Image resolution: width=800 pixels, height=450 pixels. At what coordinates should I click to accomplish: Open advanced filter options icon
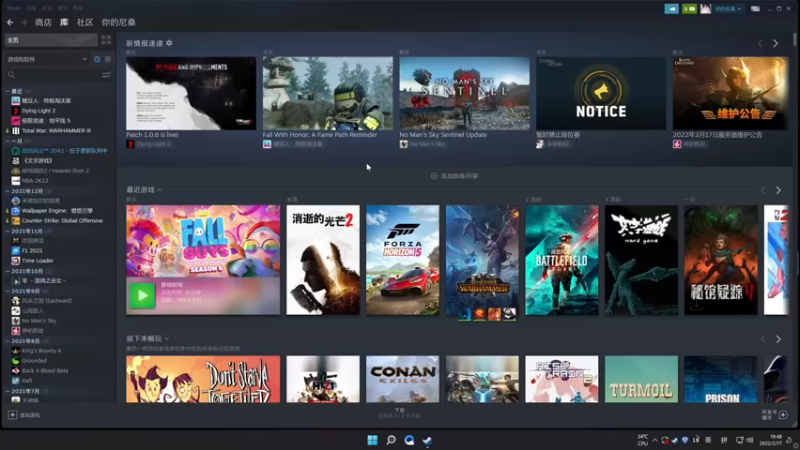pos(106,75)
